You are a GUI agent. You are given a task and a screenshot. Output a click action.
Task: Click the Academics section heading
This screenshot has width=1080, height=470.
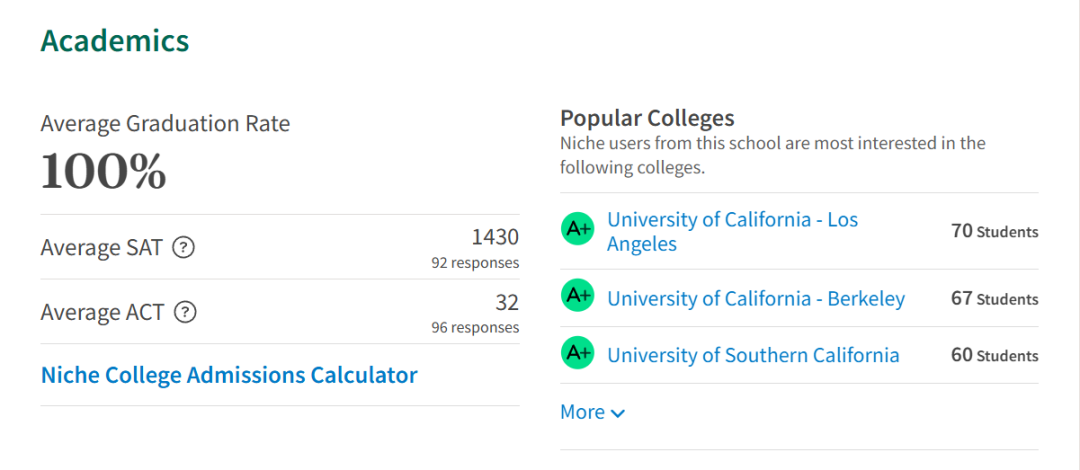(115, 41)
